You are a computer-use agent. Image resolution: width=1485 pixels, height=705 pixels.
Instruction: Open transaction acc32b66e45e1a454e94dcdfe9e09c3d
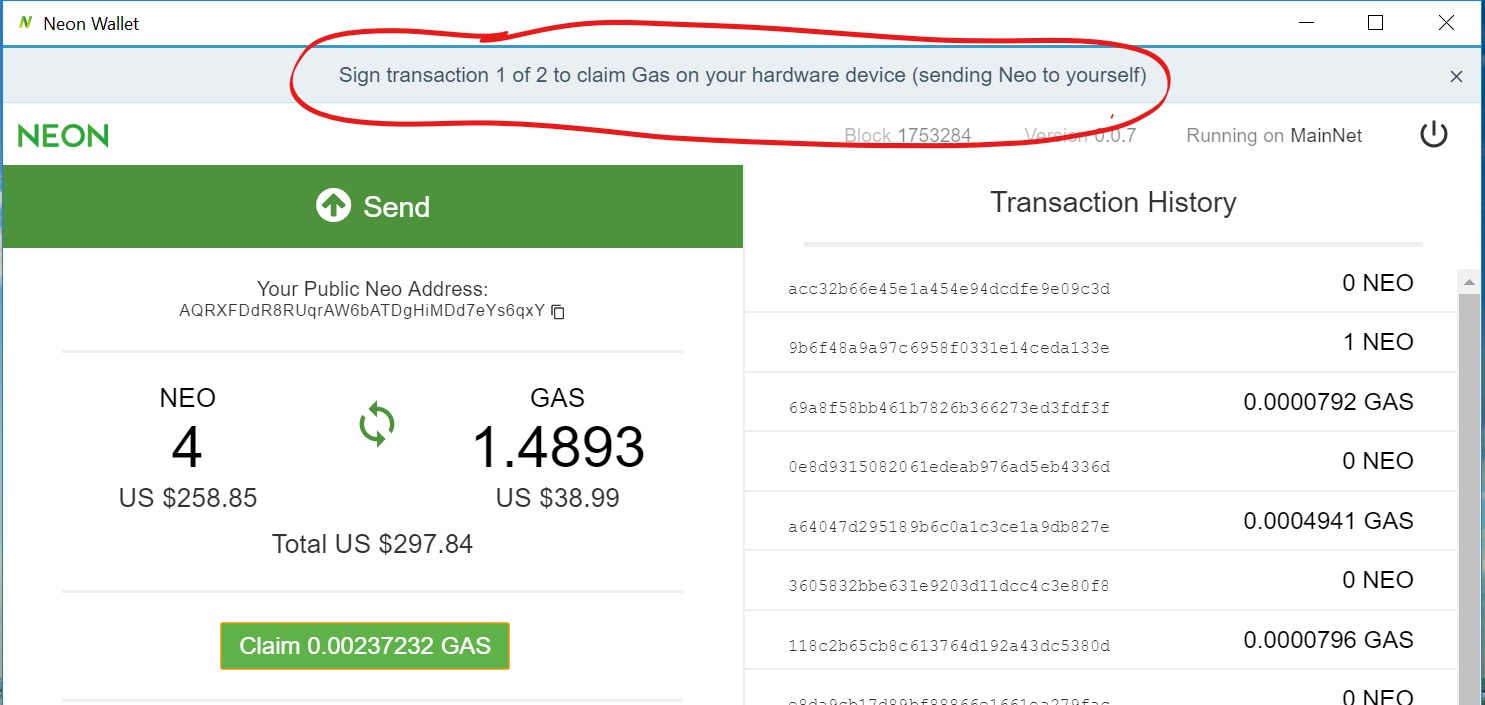pyautogui.click(x=949, y=289)
